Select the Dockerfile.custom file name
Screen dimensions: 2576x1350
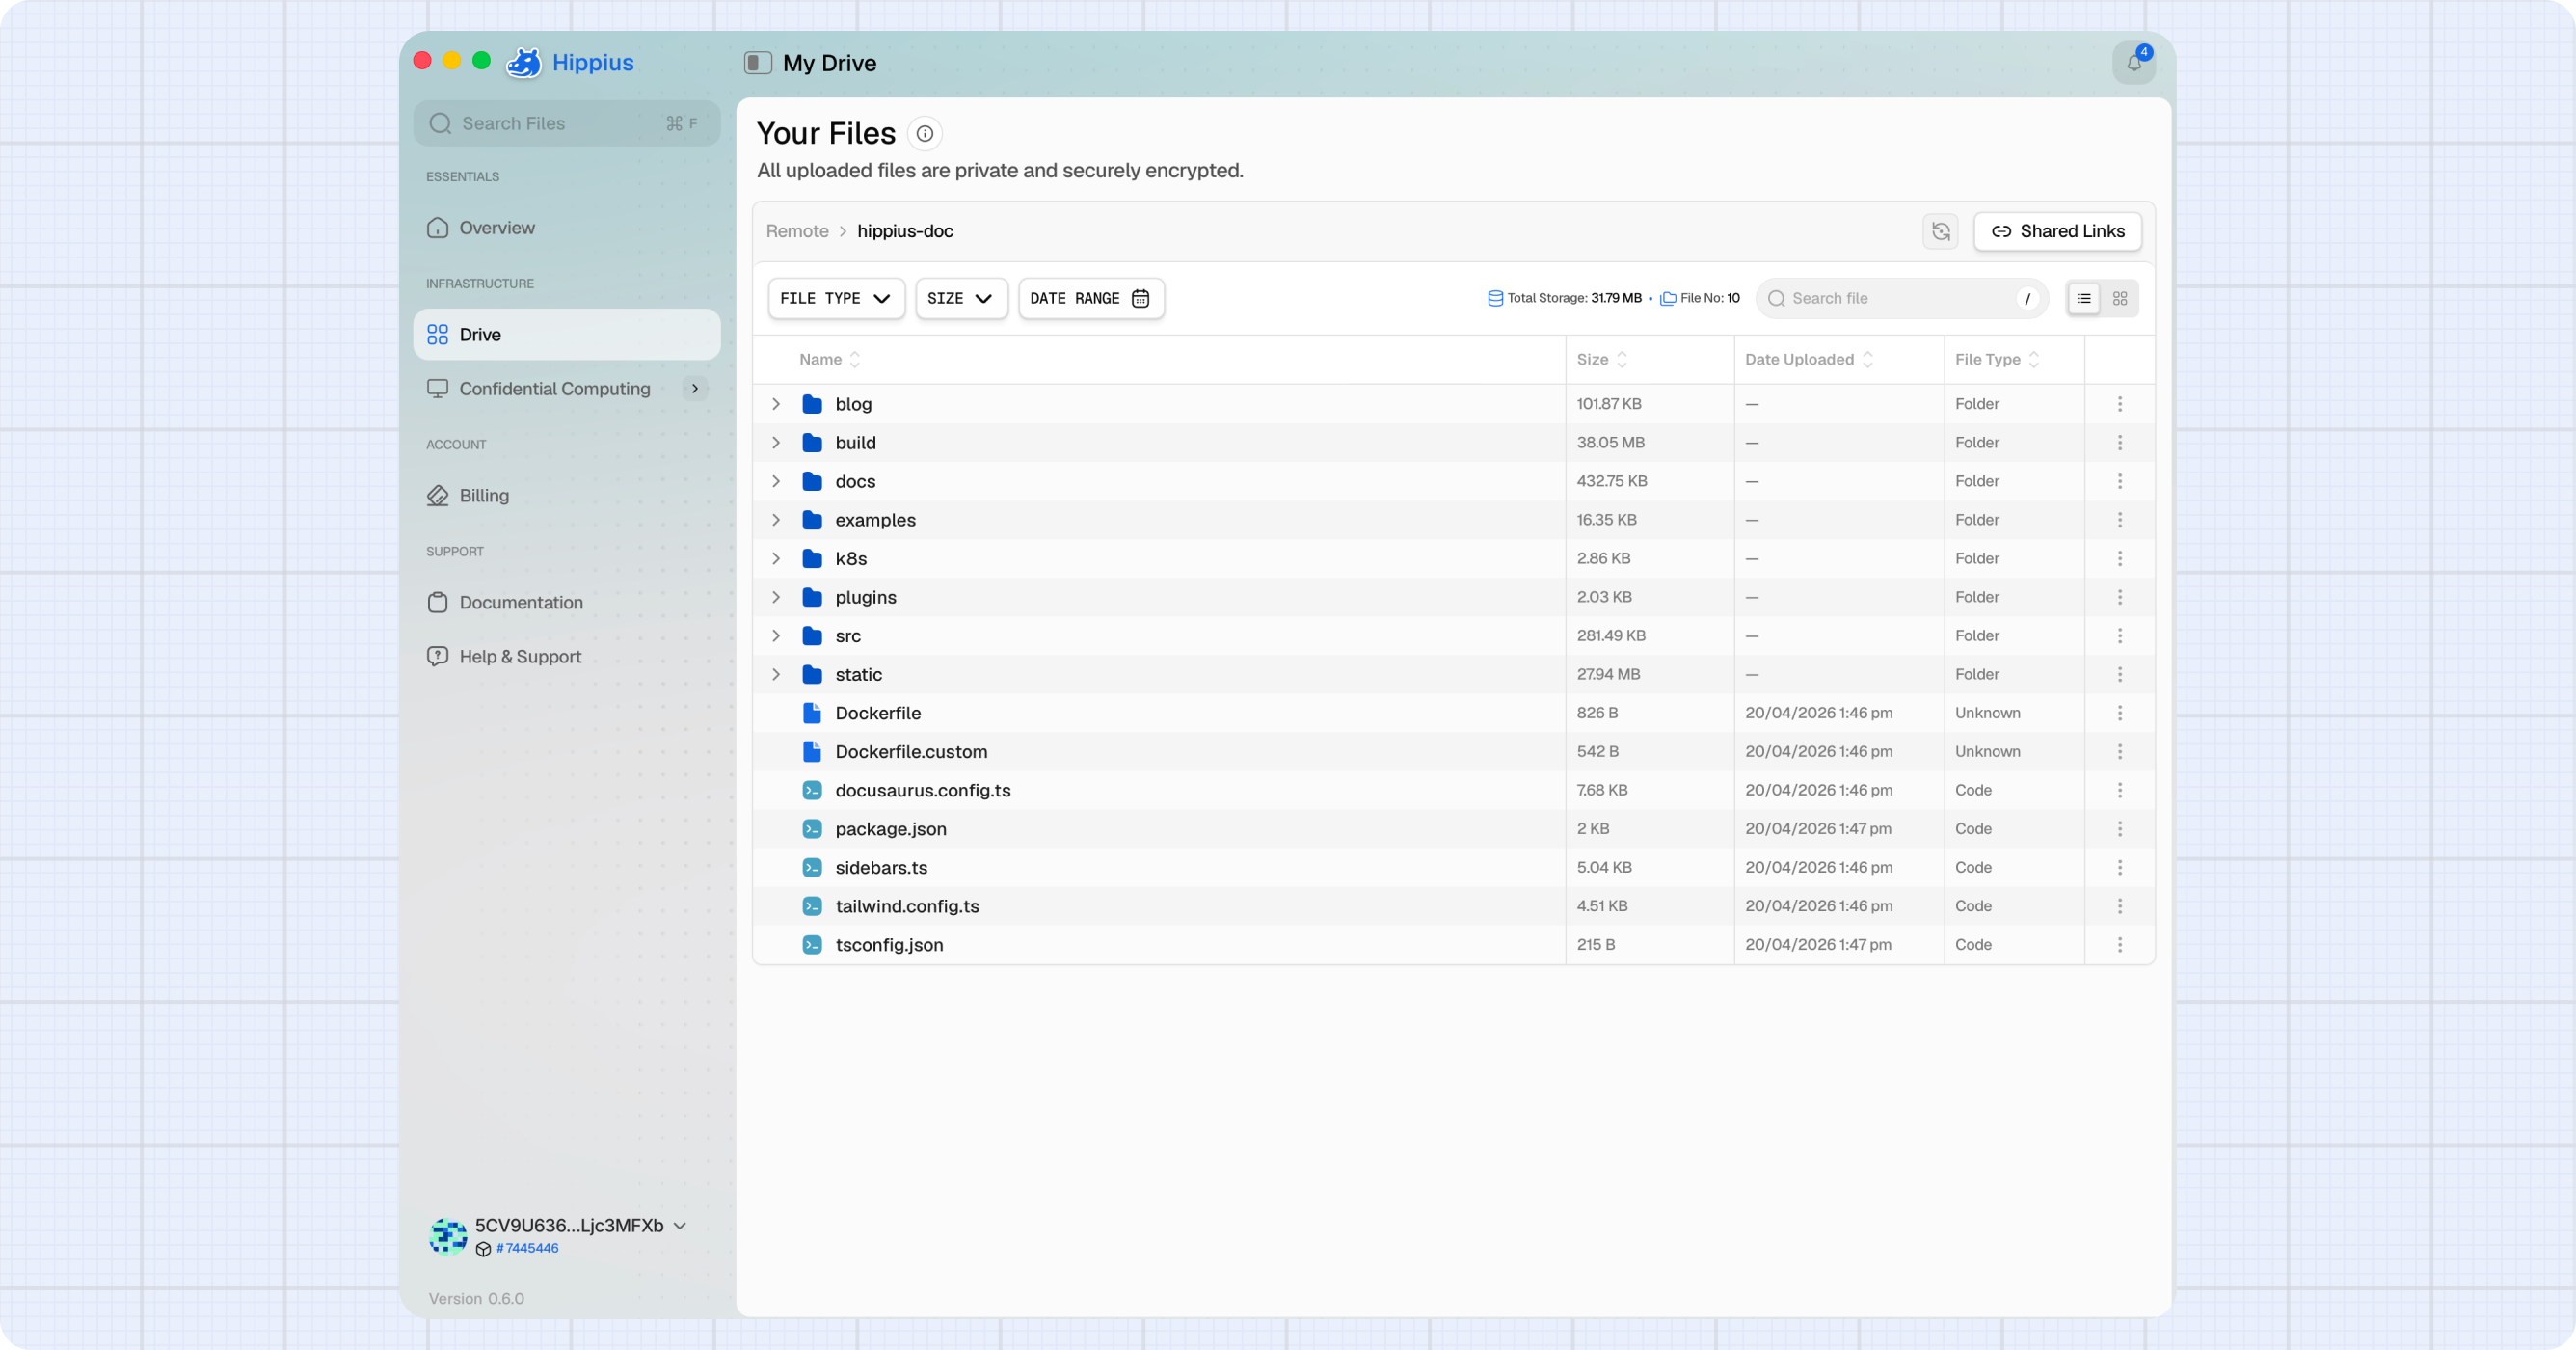[x=911, y=752]
